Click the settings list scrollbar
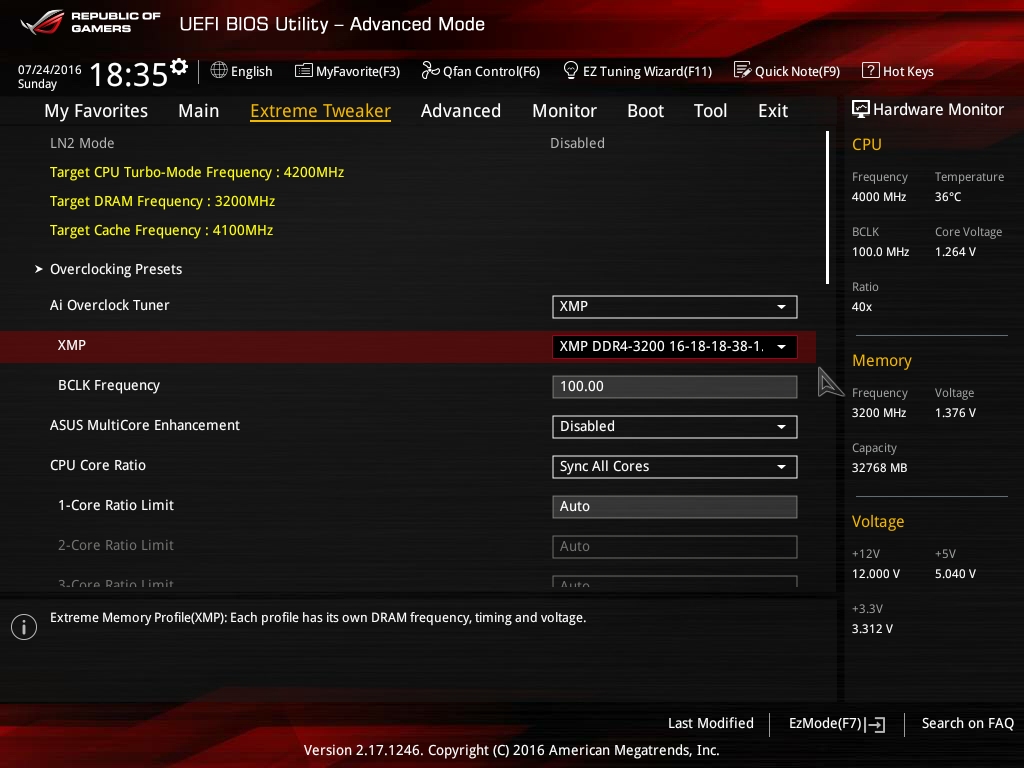The image size is (1024, 768). tap(827, 208)
